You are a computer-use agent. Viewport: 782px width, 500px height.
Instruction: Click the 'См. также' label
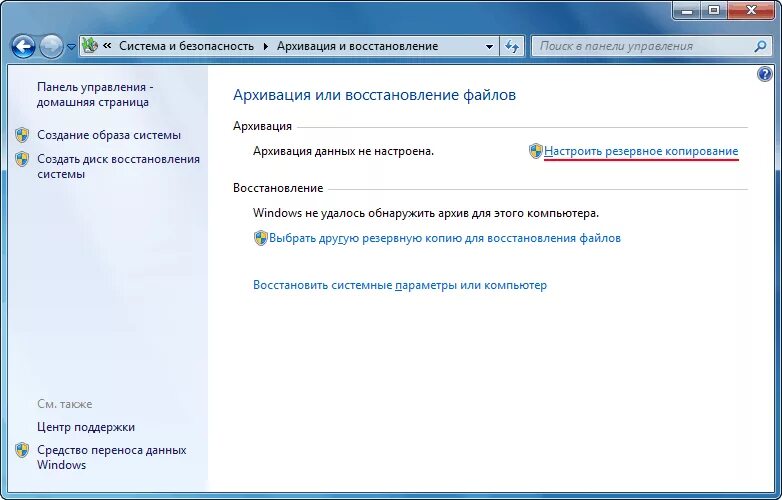65,404
